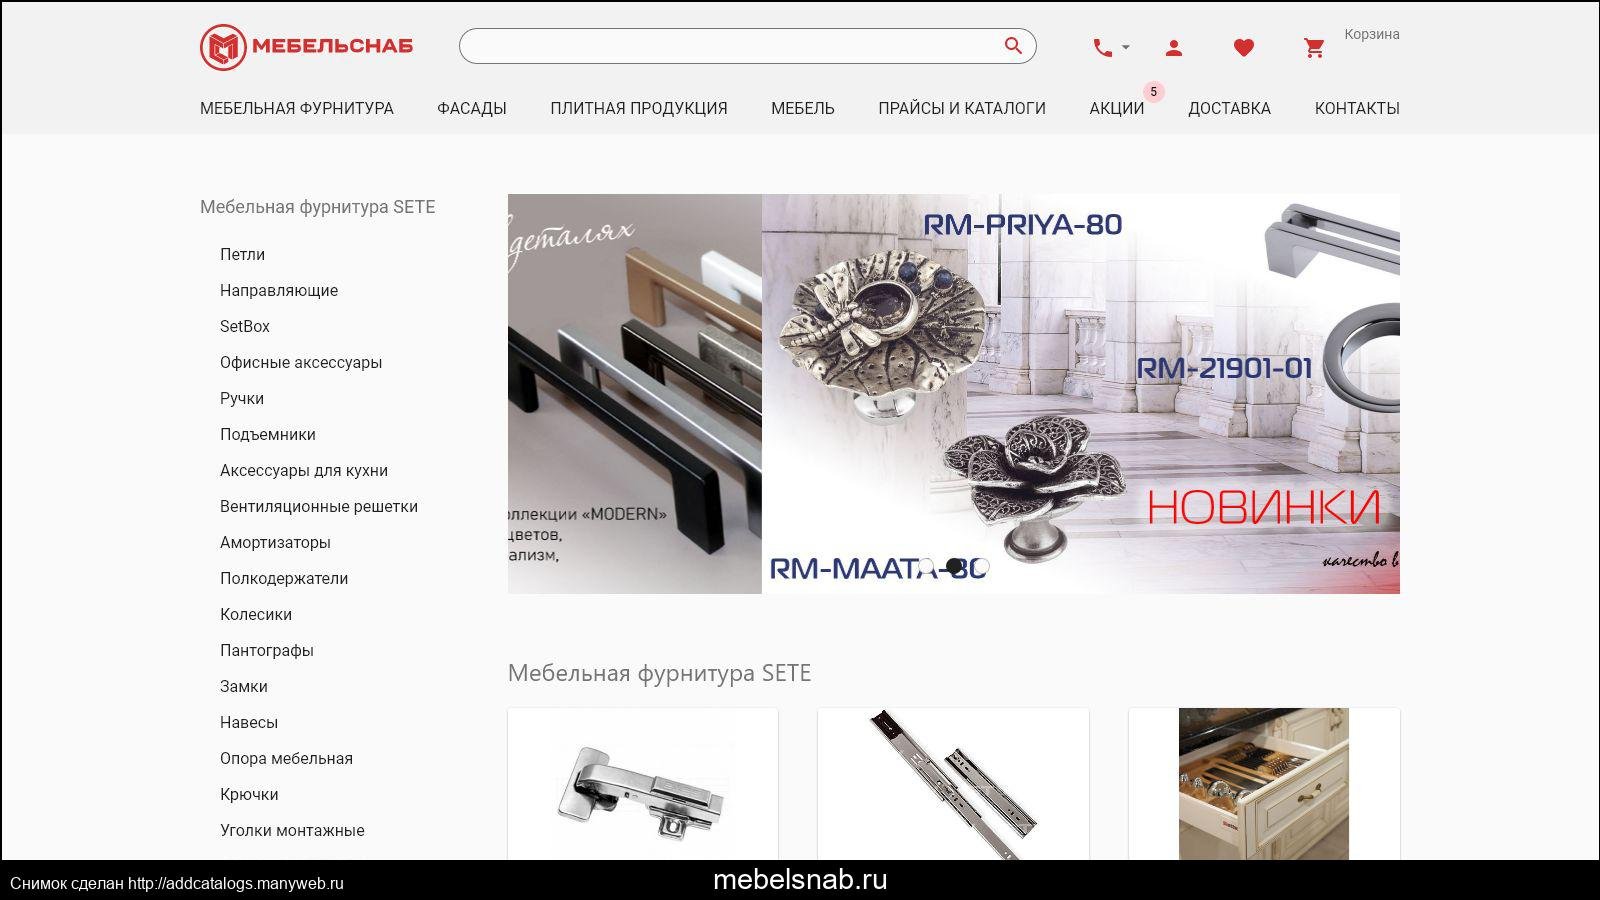Open the drawer slide rails product card
Image resolution: width=1600 pixels, height=900 pixels.
953,785
